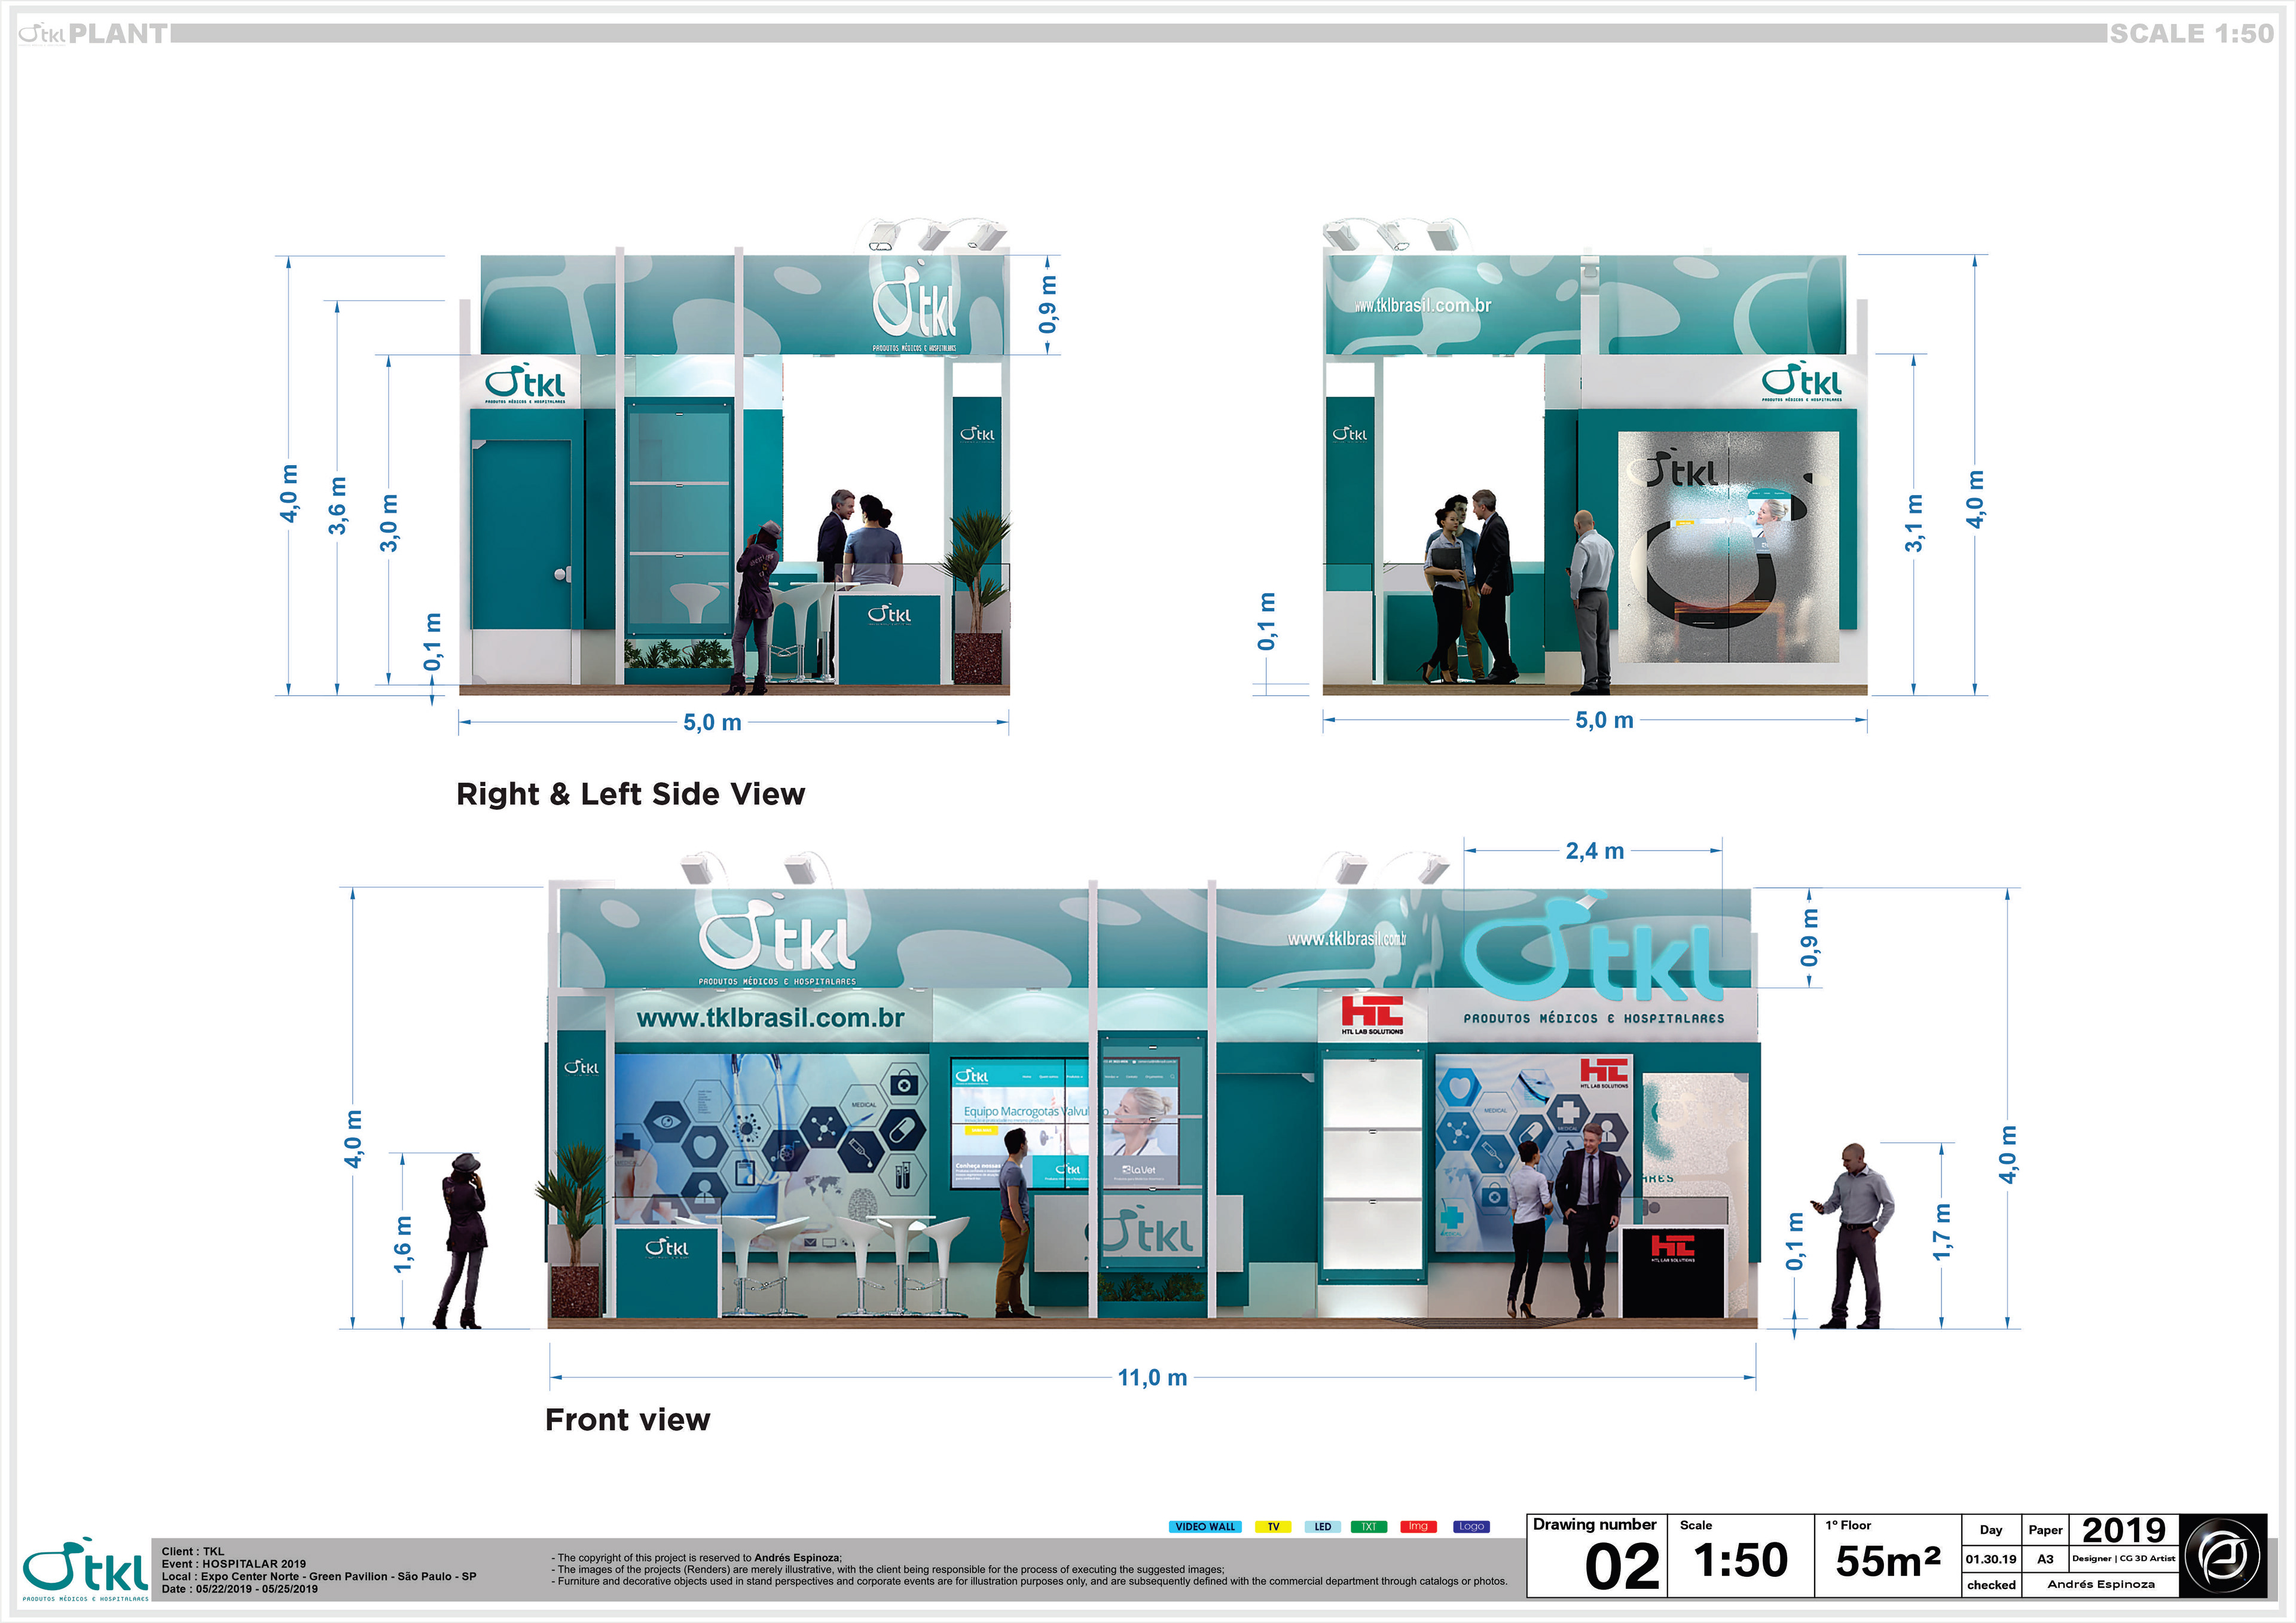The height and width of the screenshot is (1623, 2296).
Task: Click the 'Front view' caption
Action: 628,1419
